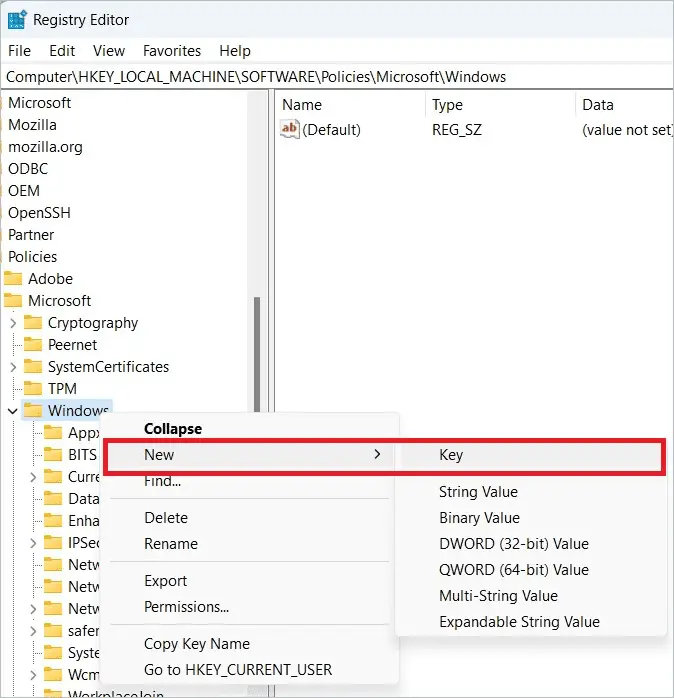The width and height of the screenshot is (674, 698).
Task: Click the Cryptography folder icon
Action: pos(33,323)
